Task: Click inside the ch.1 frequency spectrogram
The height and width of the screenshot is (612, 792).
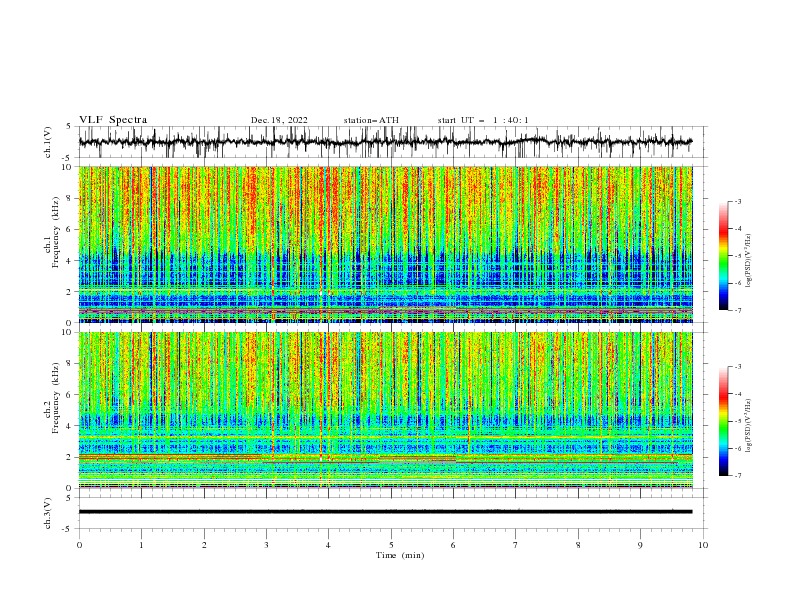Action: [x=385, y=244]
